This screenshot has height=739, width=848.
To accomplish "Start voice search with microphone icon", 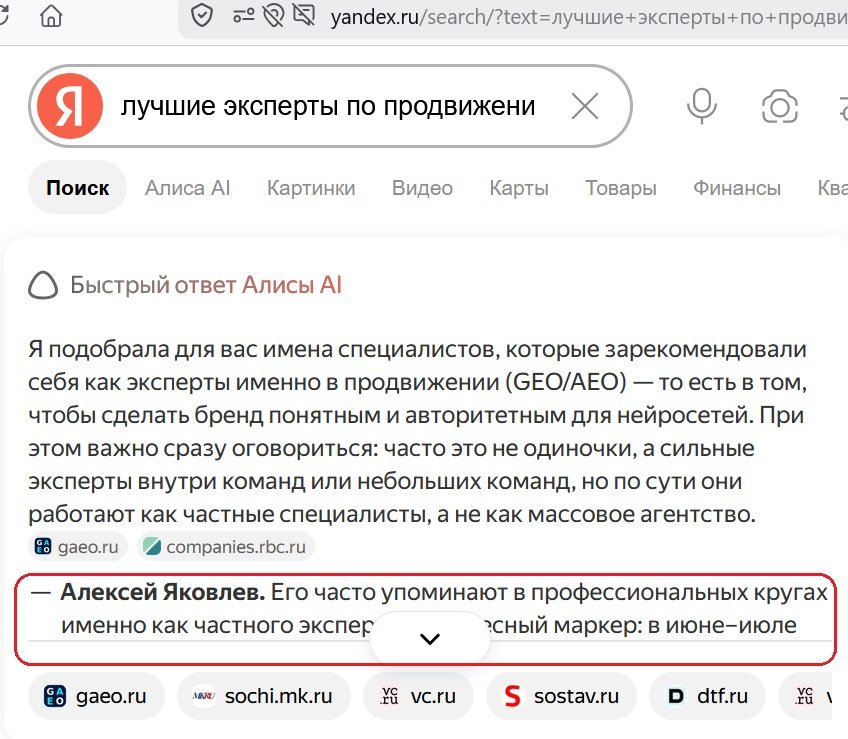I will (701, 106).
